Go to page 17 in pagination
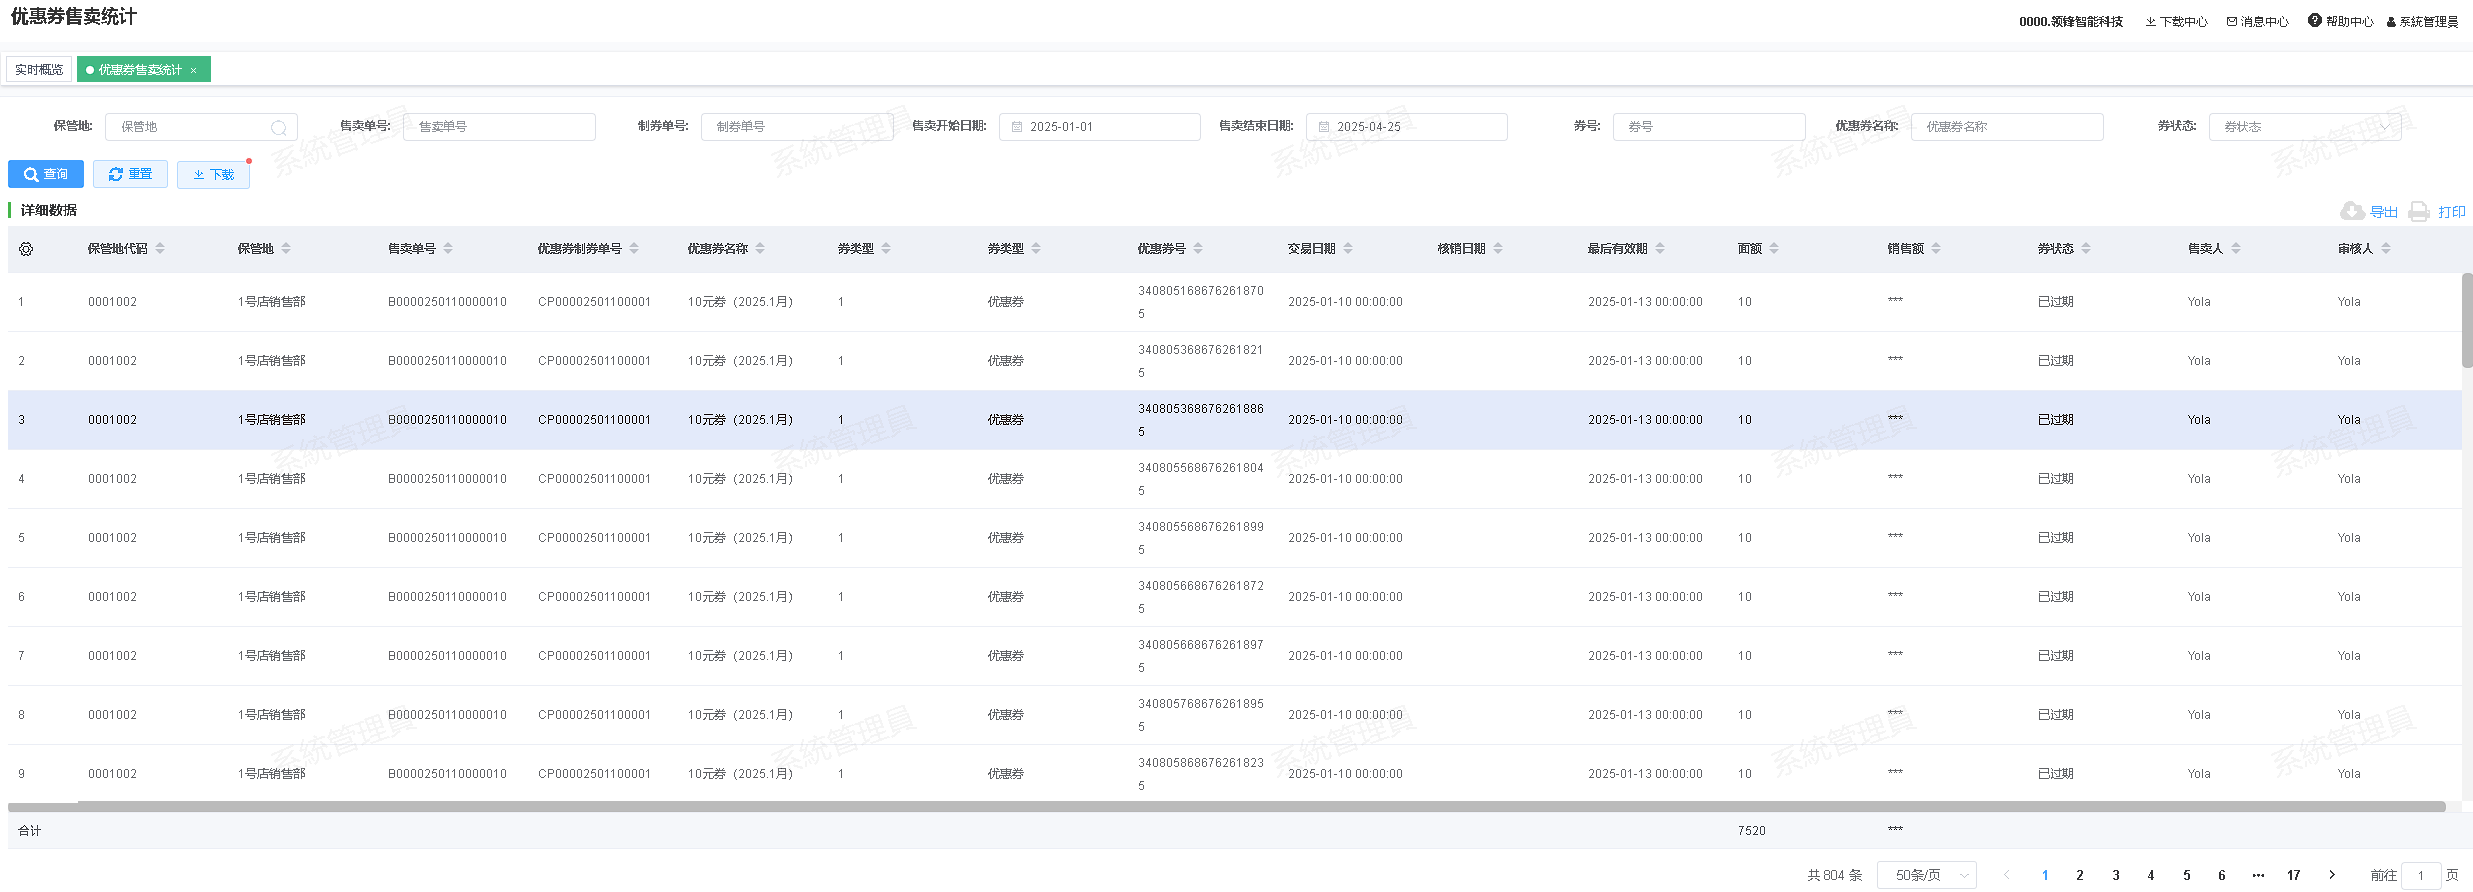Viewport: 2473px width, 892px height. point(2293,875)
